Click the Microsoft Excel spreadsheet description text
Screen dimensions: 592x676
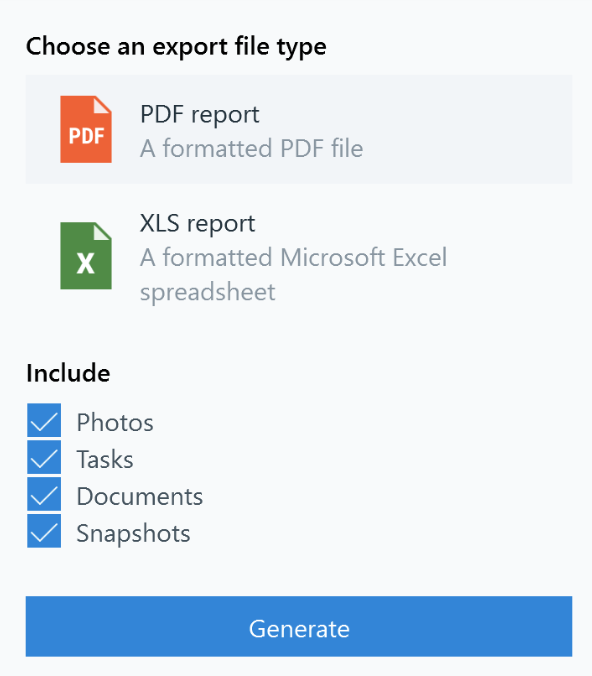click(x=293, y=275)
